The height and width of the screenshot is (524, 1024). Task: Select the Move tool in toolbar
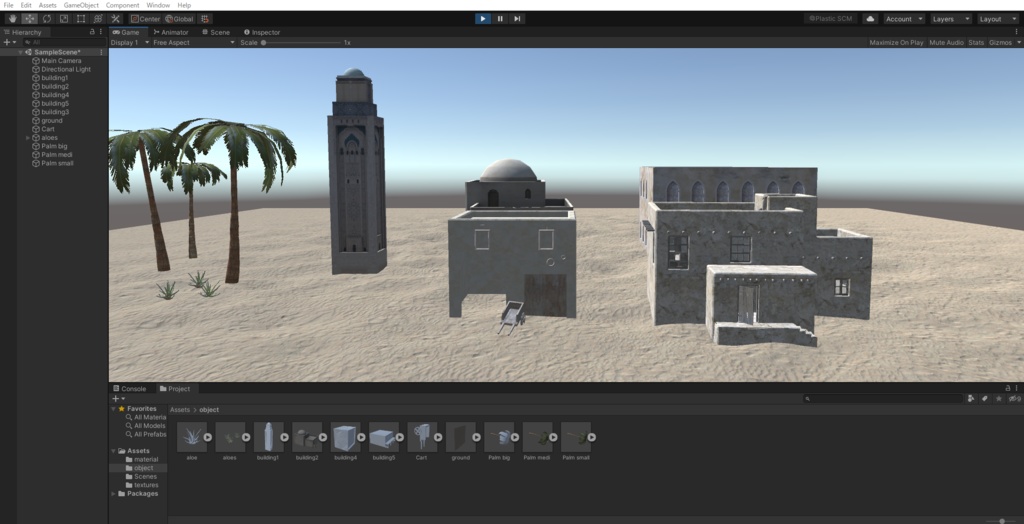coord(29,19)
